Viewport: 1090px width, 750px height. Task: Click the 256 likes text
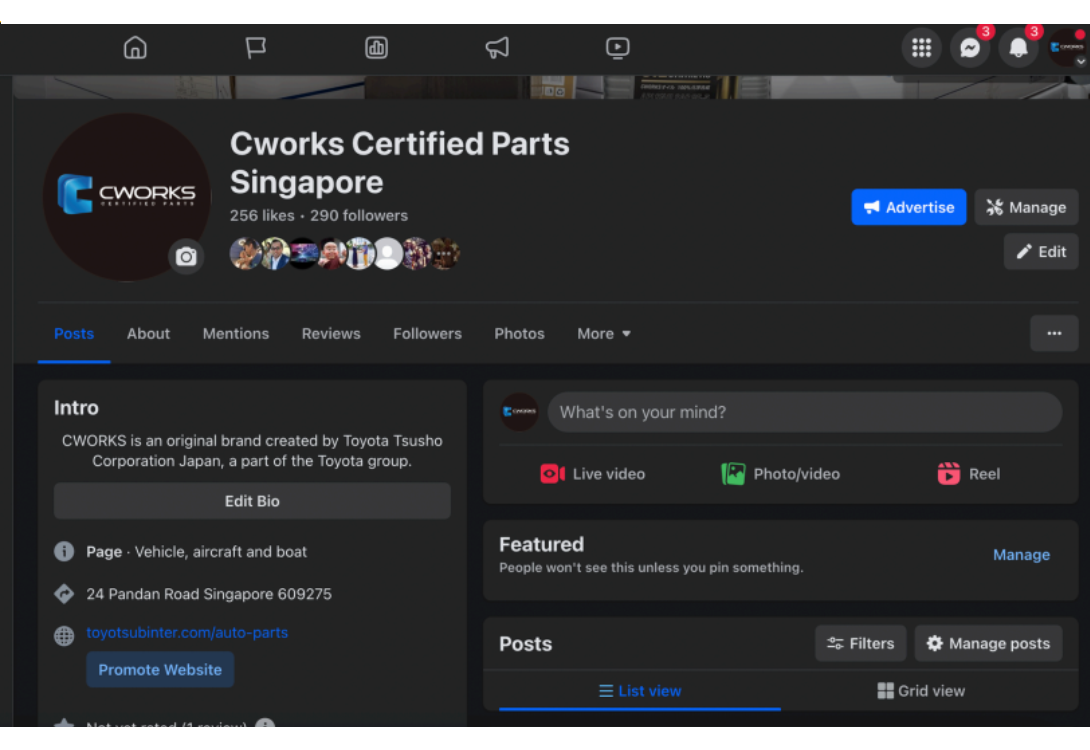(262, 215)
